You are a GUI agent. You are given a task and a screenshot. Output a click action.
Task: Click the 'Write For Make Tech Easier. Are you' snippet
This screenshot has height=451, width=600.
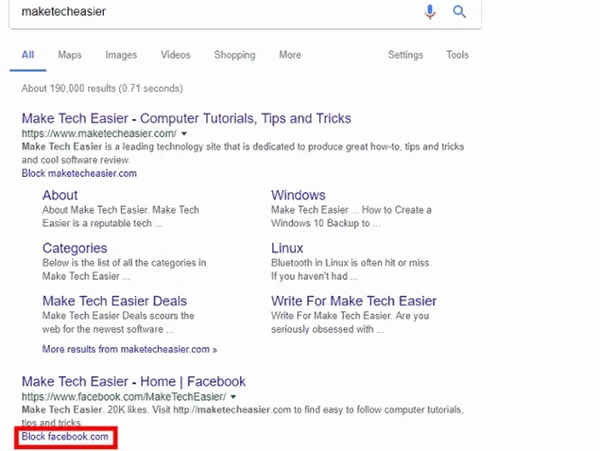point(350,322)
